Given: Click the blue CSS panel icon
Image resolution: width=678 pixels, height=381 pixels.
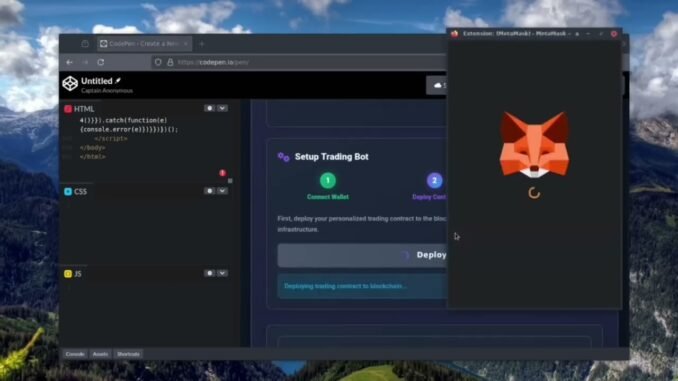Looking at the screenshot, I should [68, 191].
